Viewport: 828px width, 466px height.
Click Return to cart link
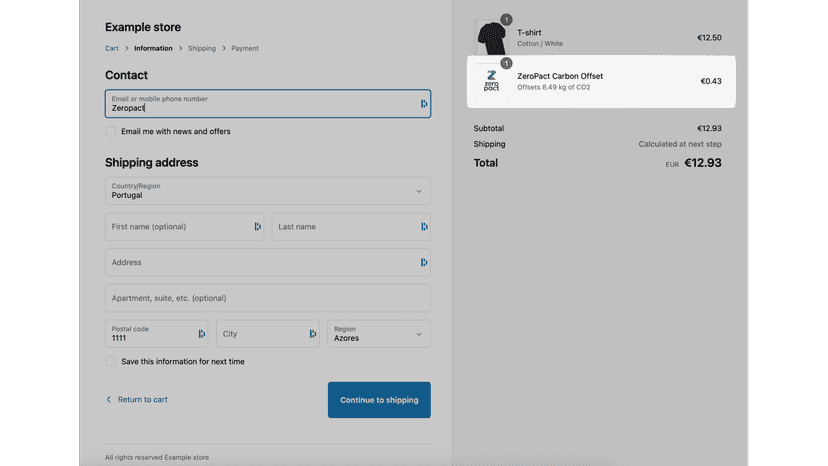click(x=143, y=399)
